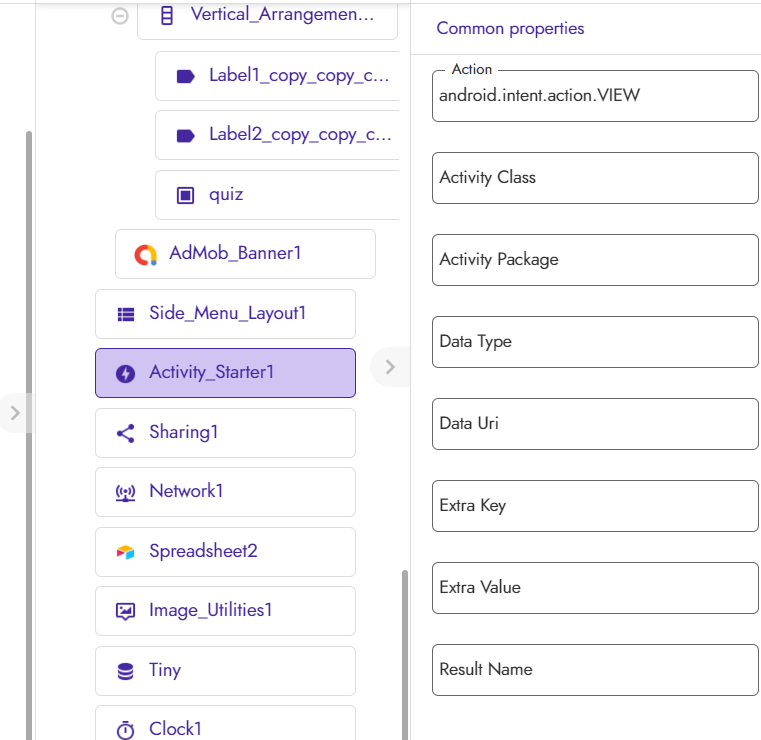Click the Sharing1 share icon
Image resolution: width=761 pixels, height=740 pixels.
[126, 433]
